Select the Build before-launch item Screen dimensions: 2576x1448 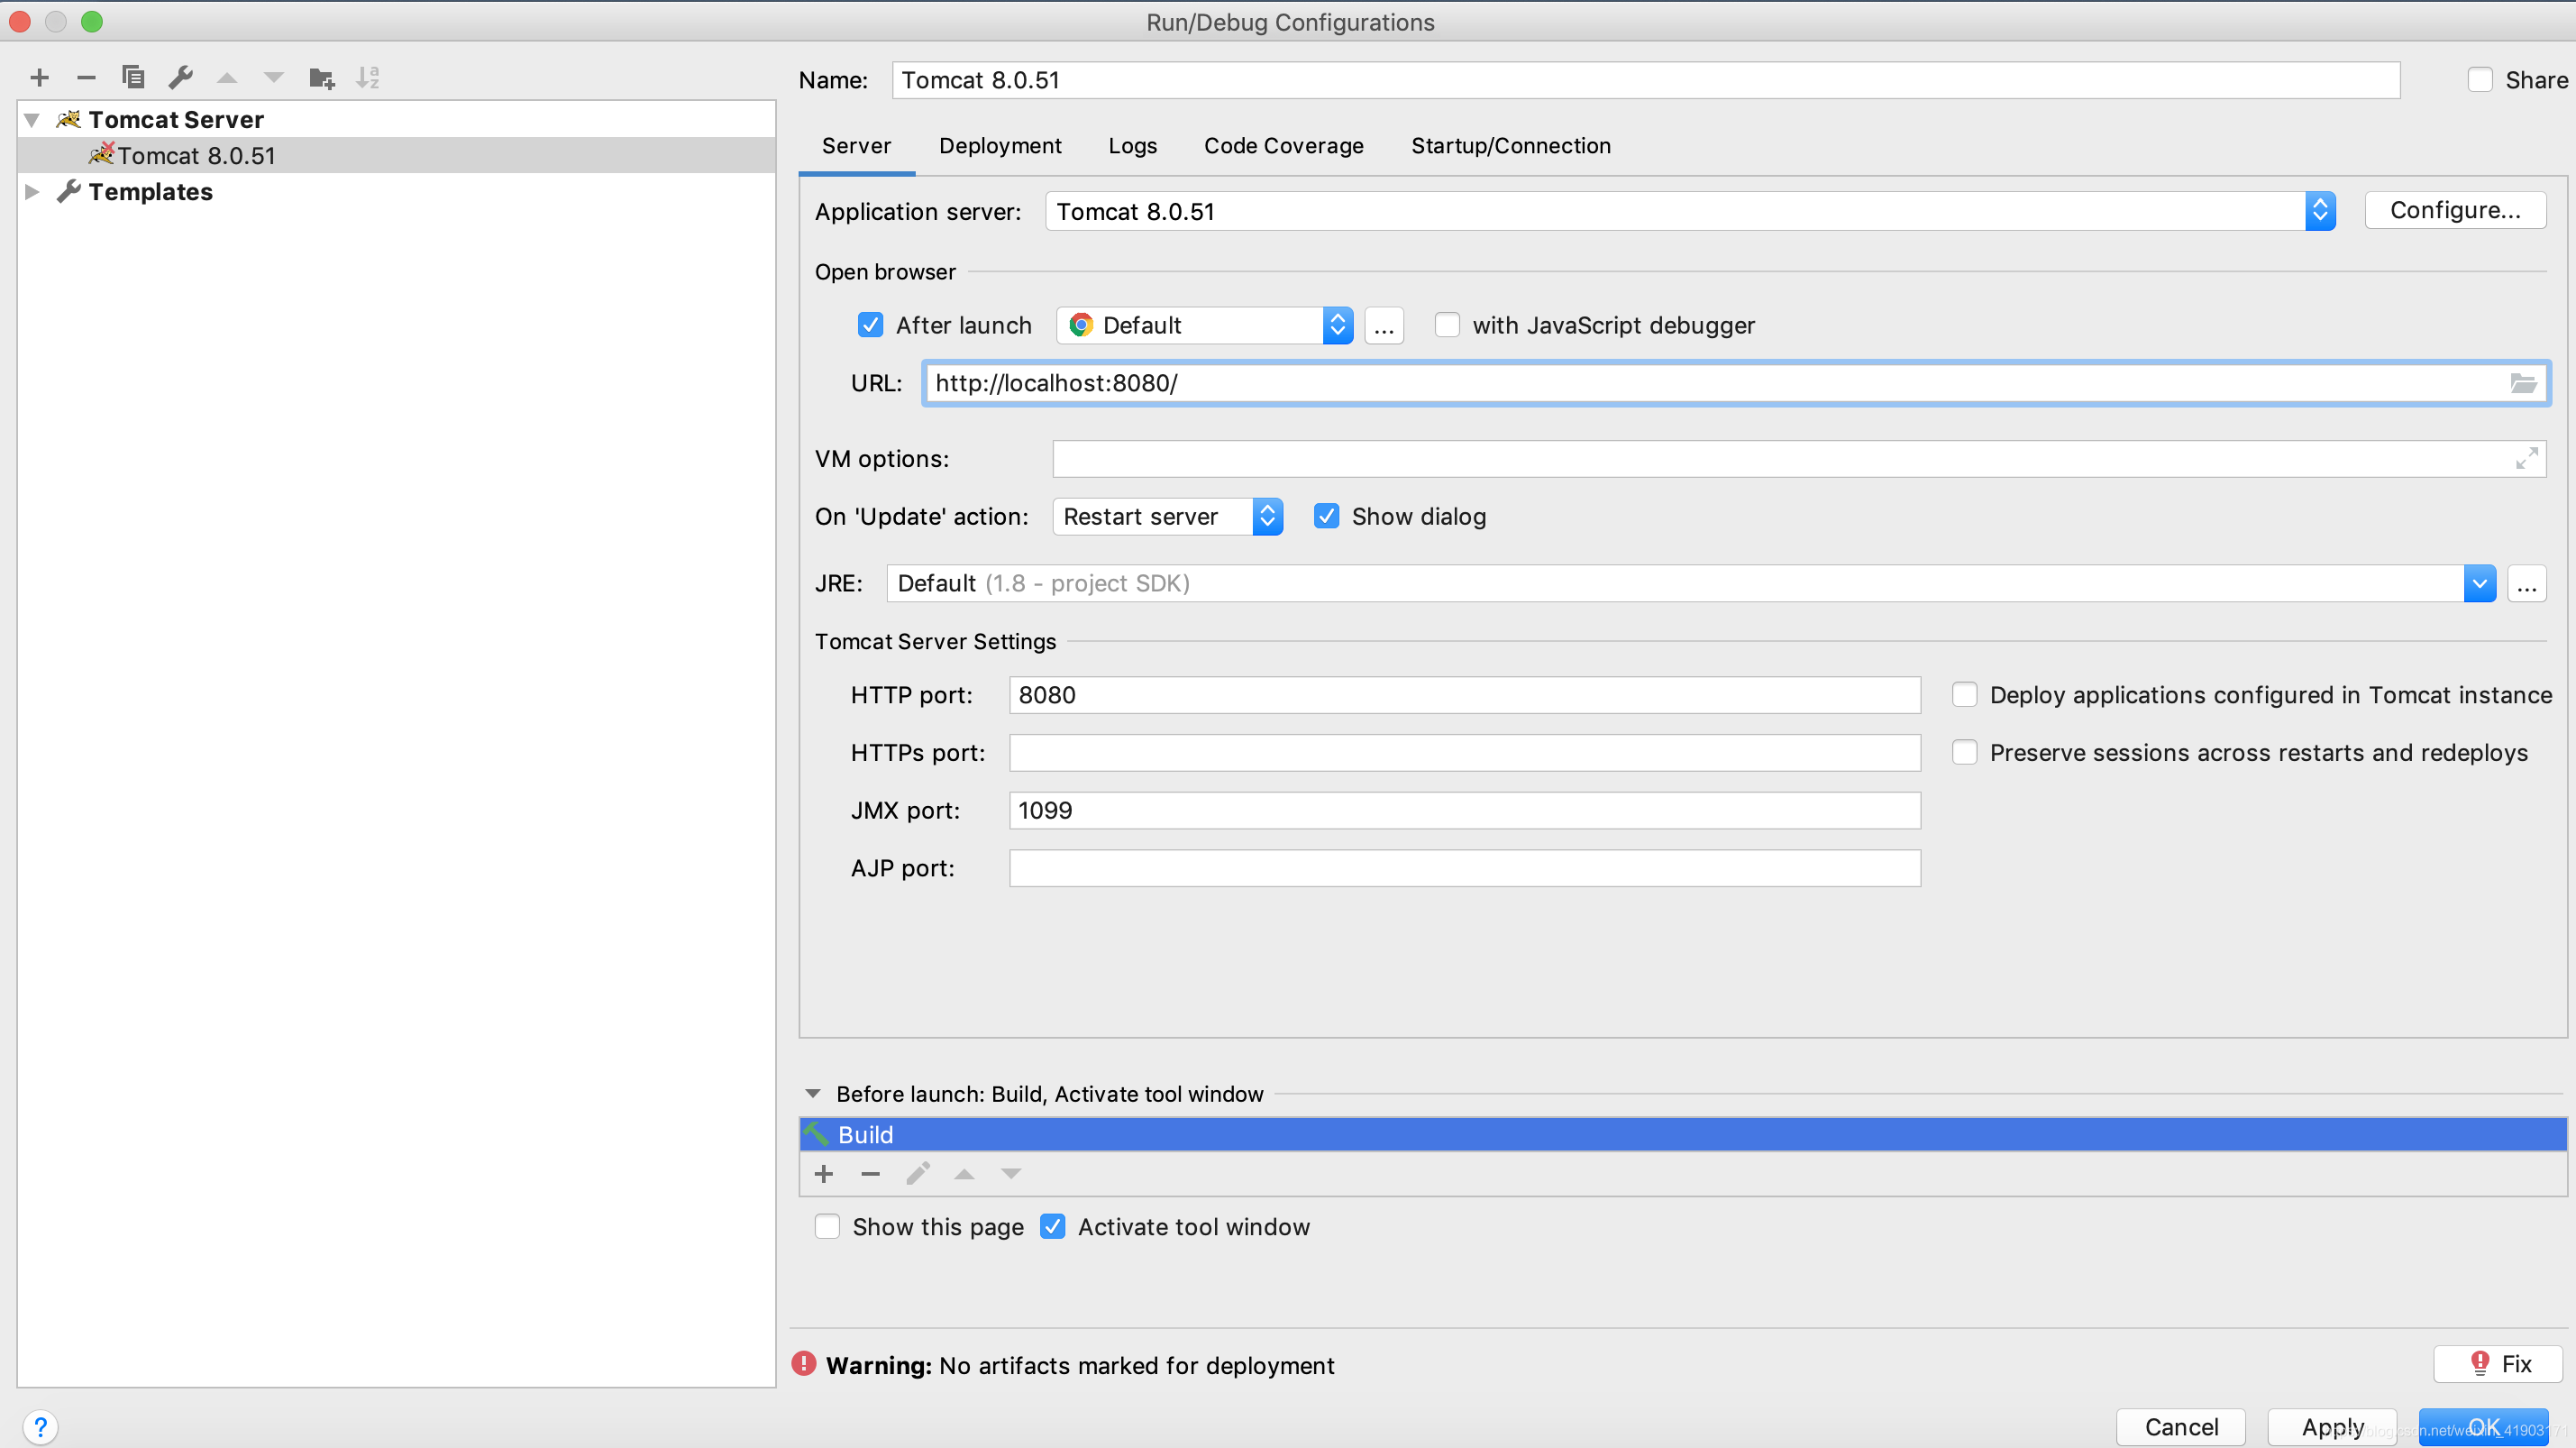click(1682, 1135)
